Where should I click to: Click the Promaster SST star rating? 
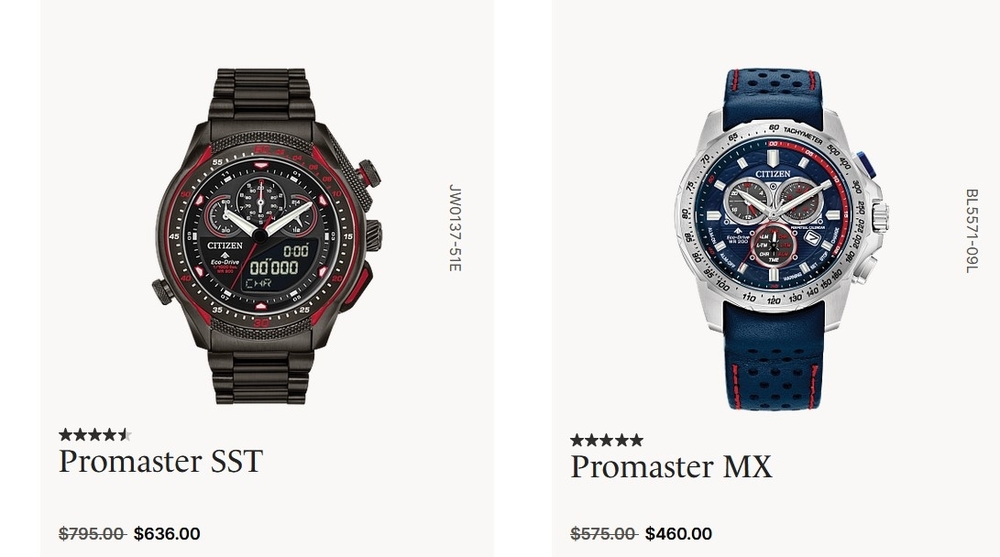(94, 435)
